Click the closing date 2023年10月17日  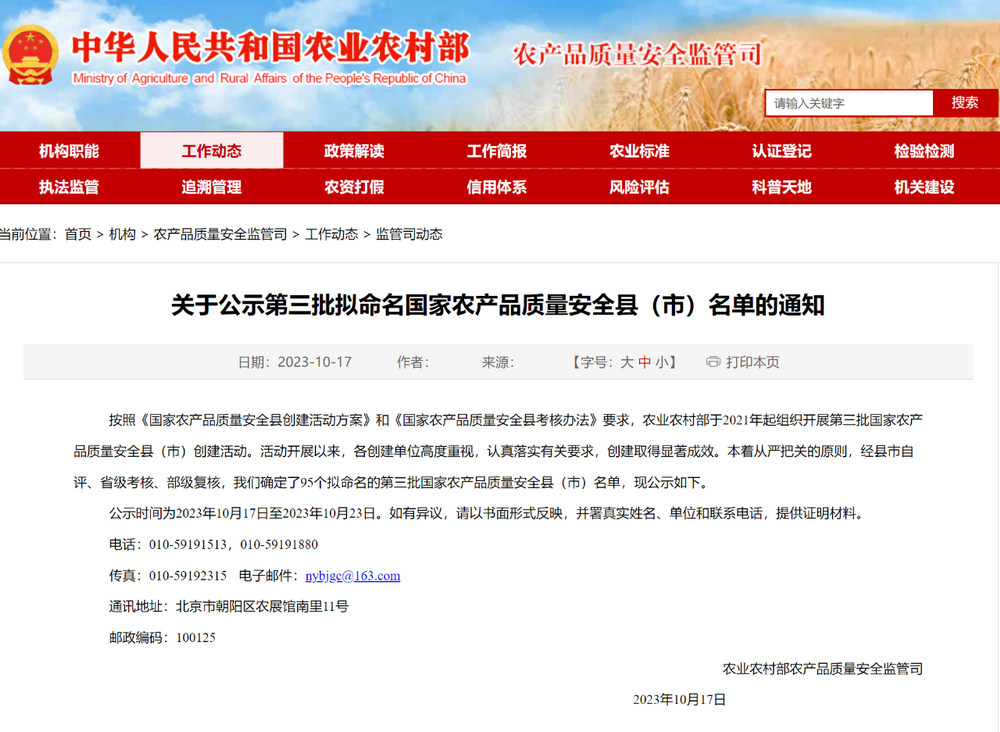point(679,699)
